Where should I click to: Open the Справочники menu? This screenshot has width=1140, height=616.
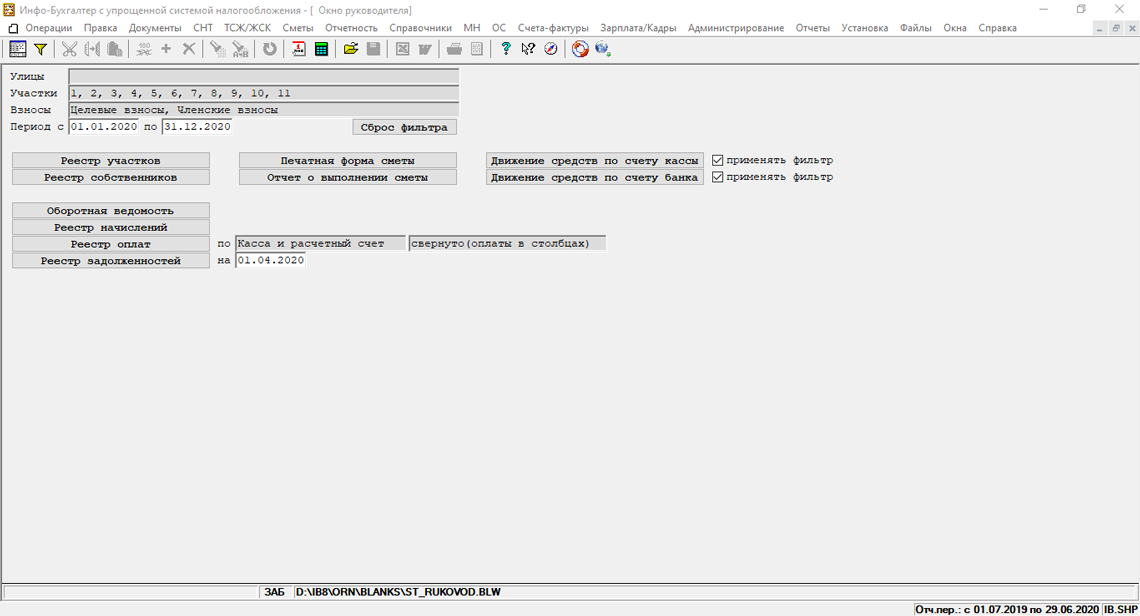(x=420, y=28)
